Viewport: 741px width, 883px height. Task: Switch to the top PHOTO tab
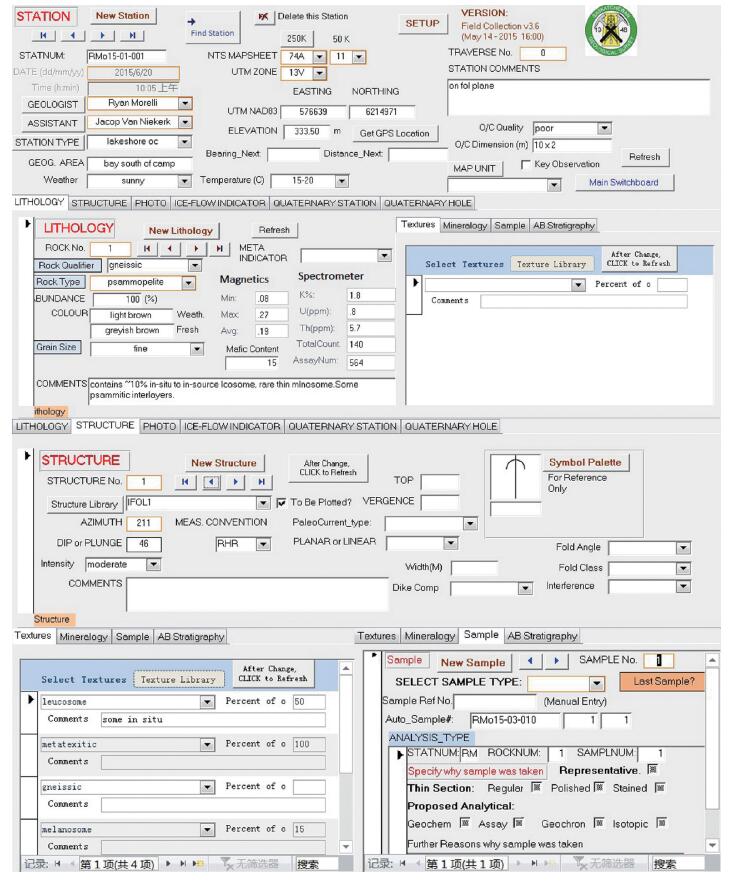tap(150, 203)
